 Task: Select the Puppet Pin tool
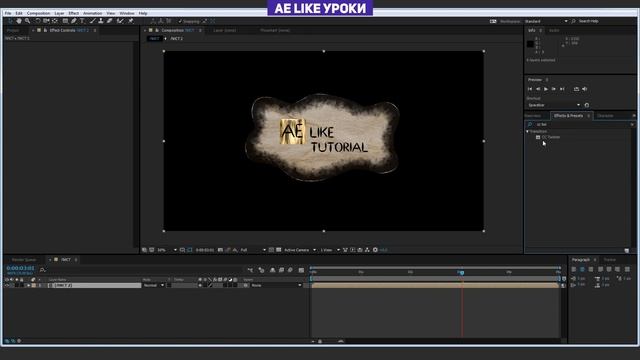coord(131,21)
